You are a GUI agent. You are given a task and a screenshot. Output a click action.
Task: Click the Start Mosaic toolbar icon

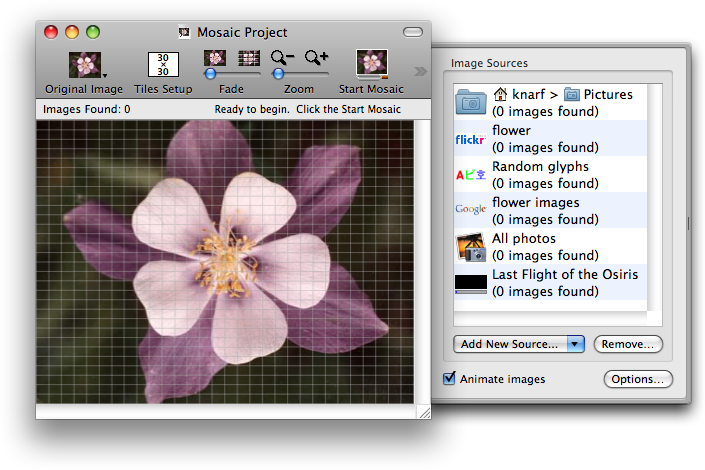[371, 63]
